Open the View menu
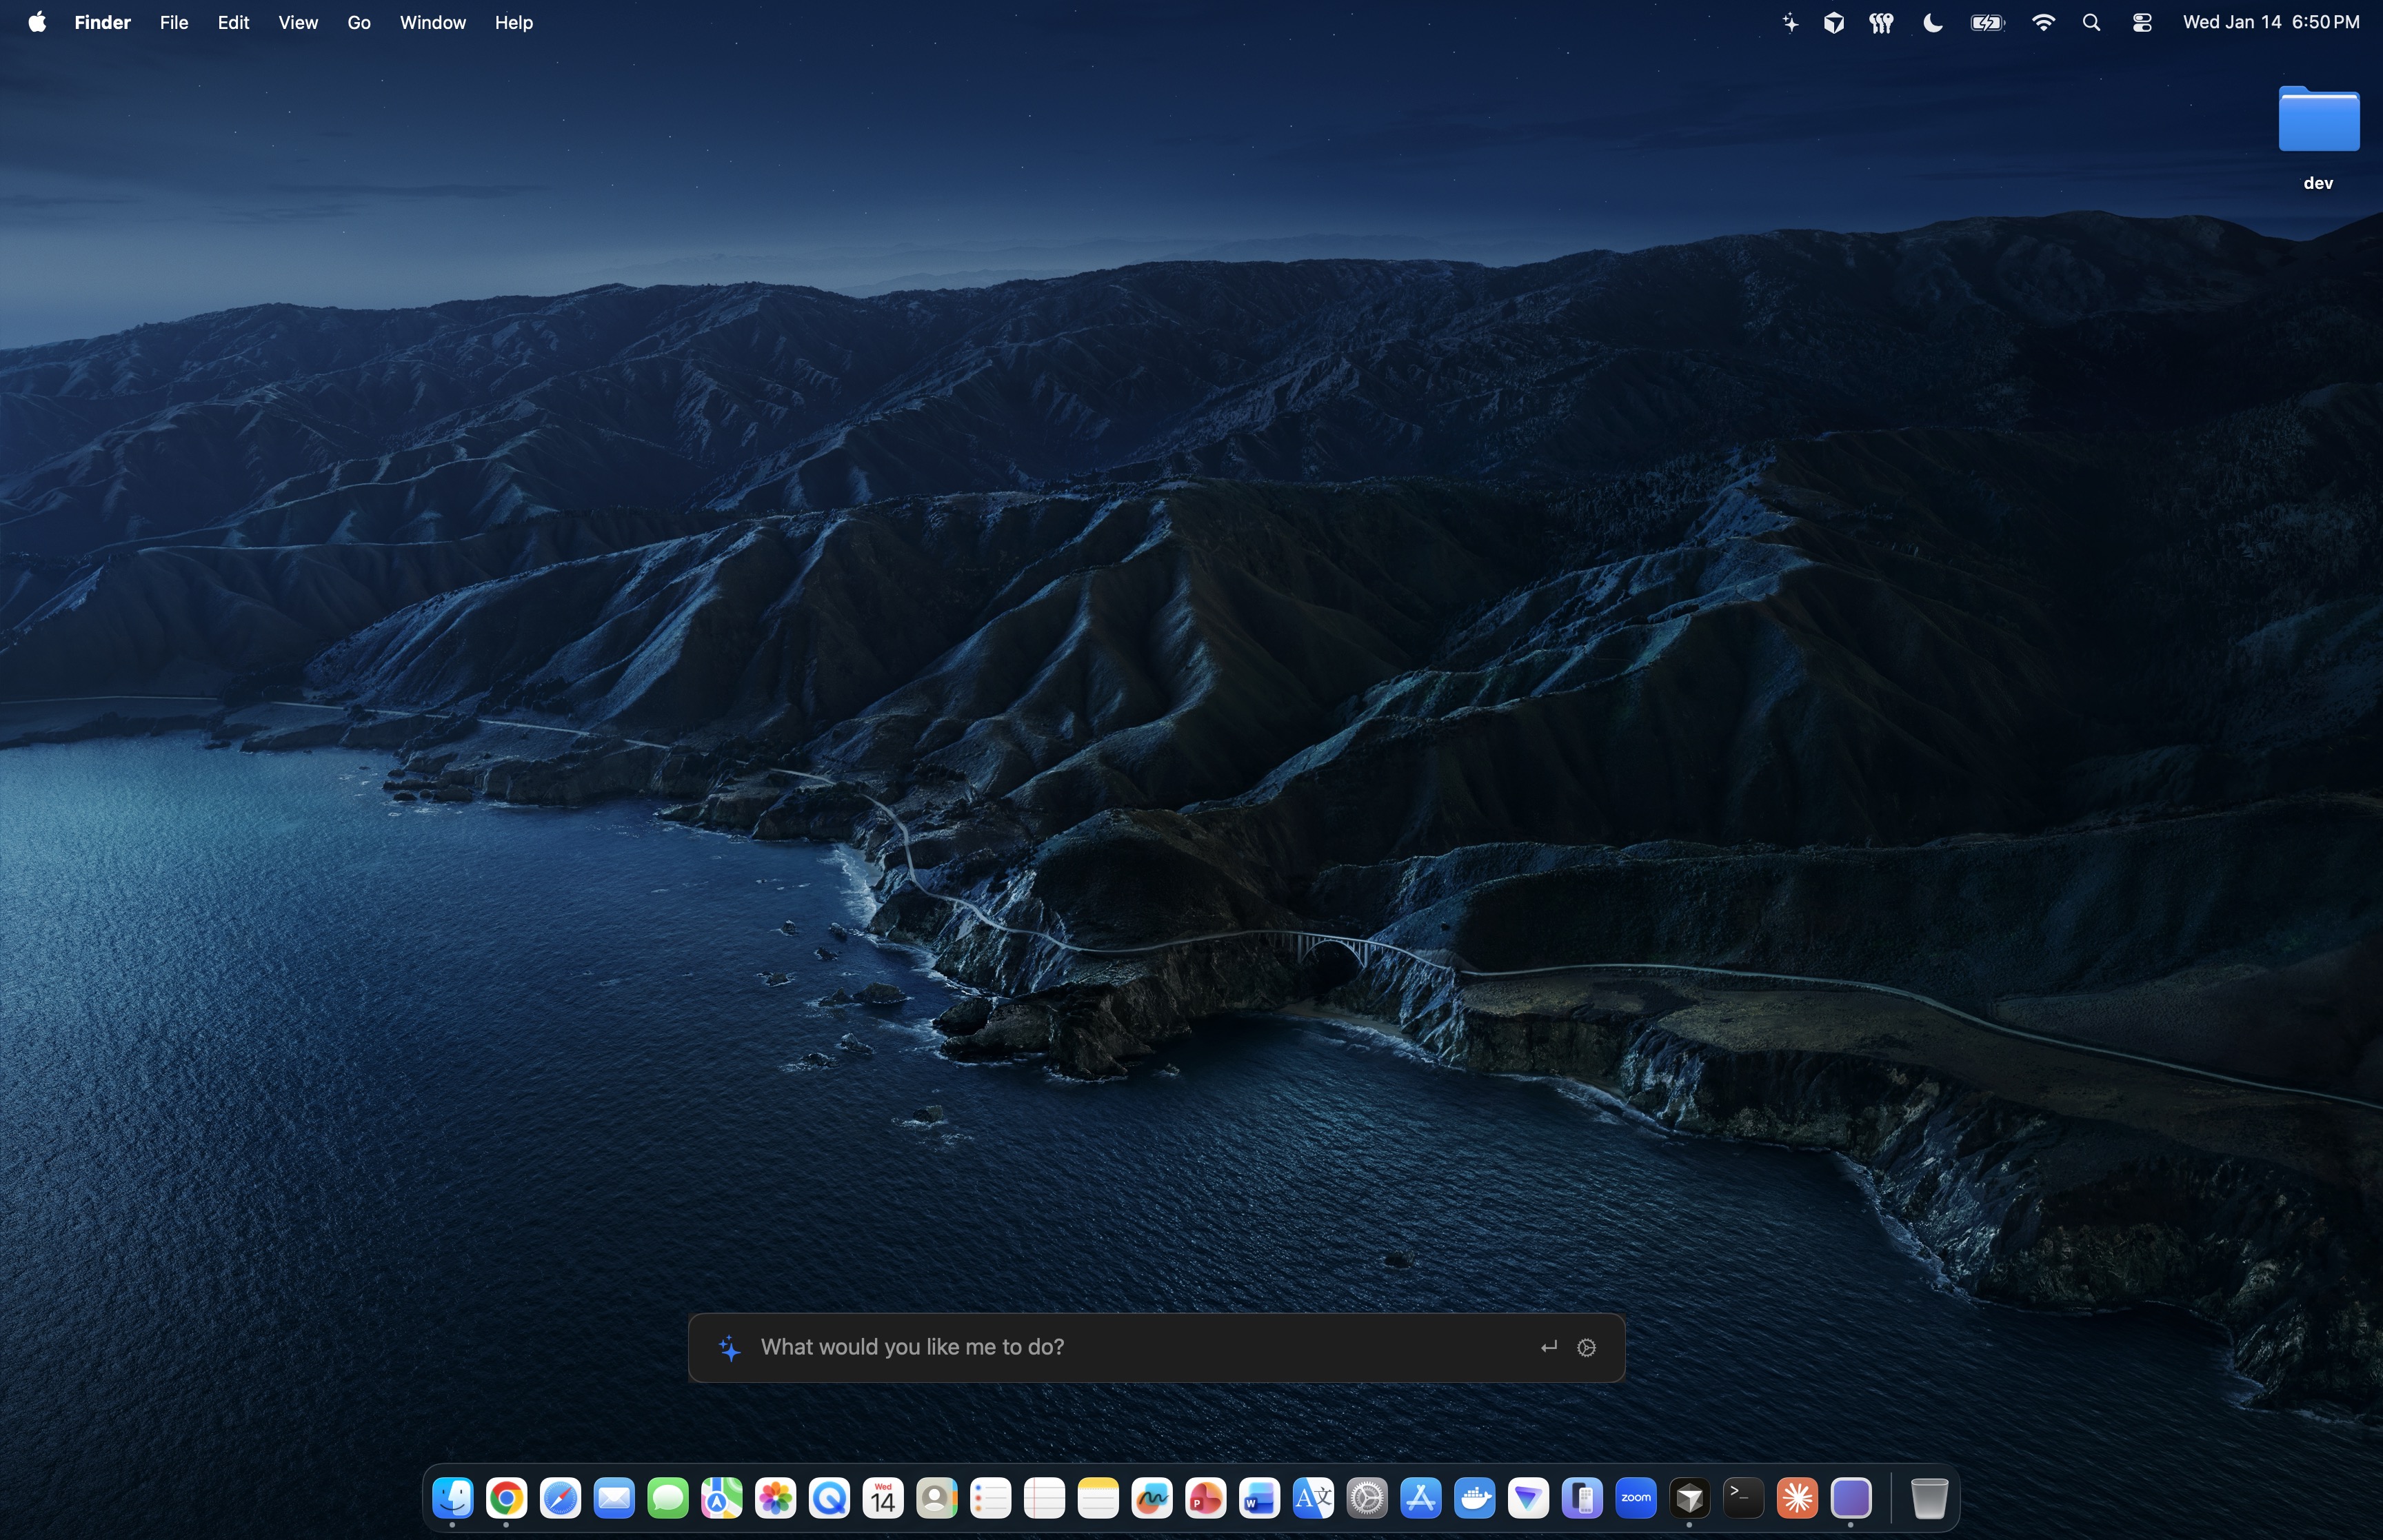 [x=298, y=22]
